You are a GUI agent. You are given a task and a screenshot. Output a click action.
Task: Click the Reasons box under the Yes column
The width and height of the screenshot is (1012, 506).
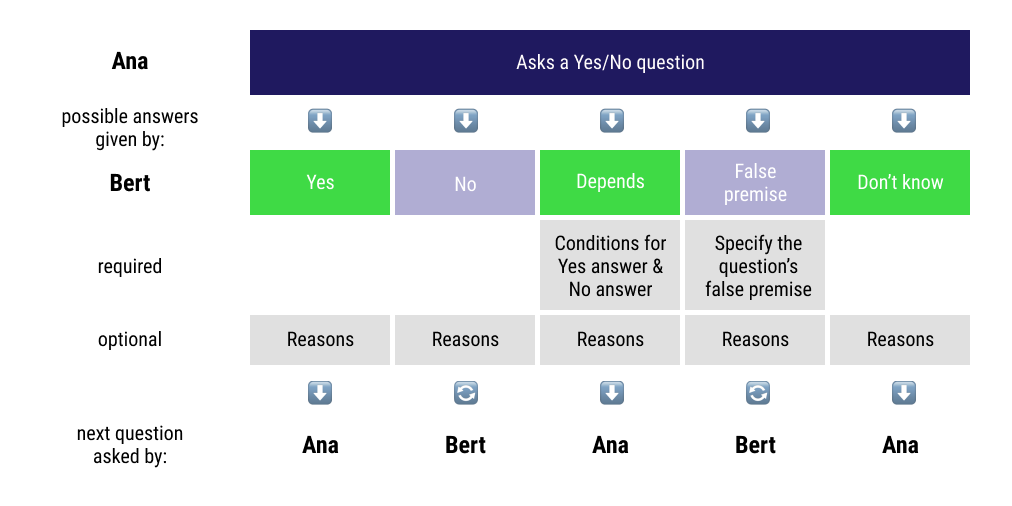pos(320,340)
